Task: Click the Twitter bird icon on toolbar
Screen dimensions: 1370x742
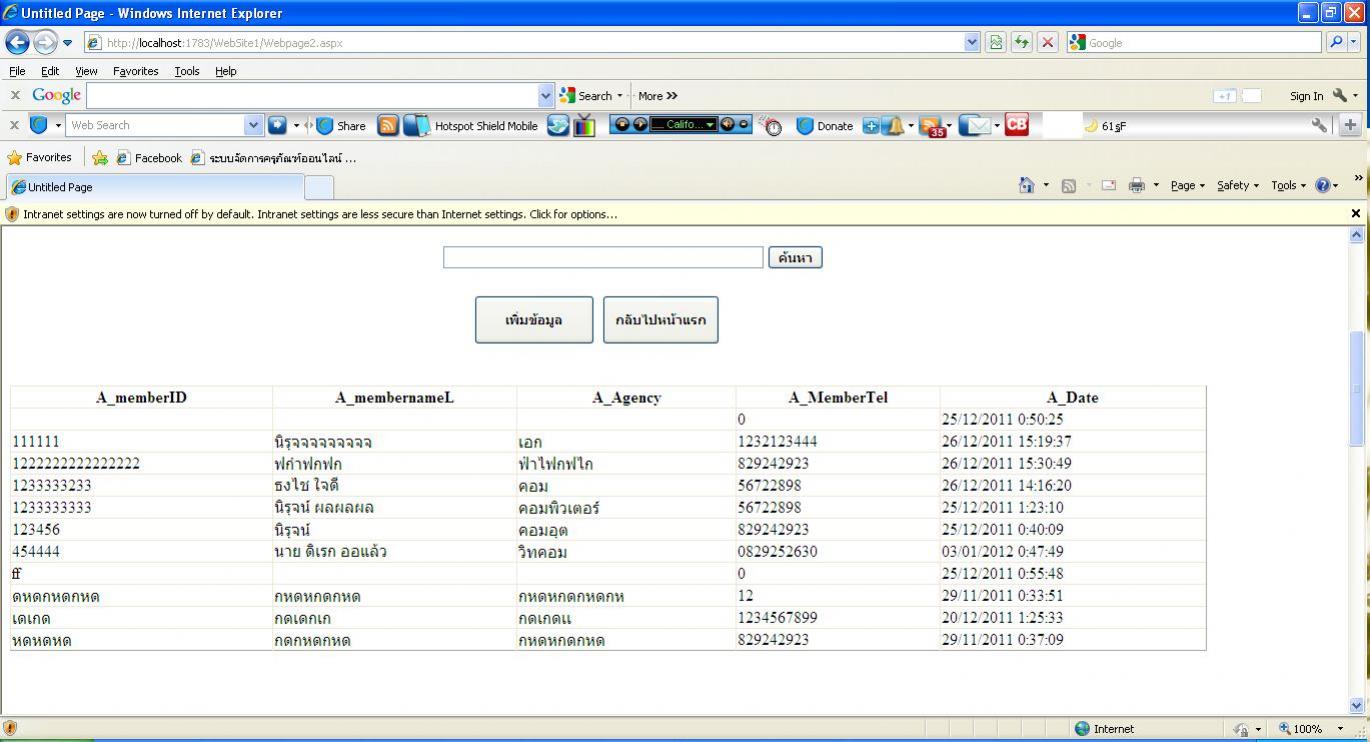Action: tap(558, 125)
